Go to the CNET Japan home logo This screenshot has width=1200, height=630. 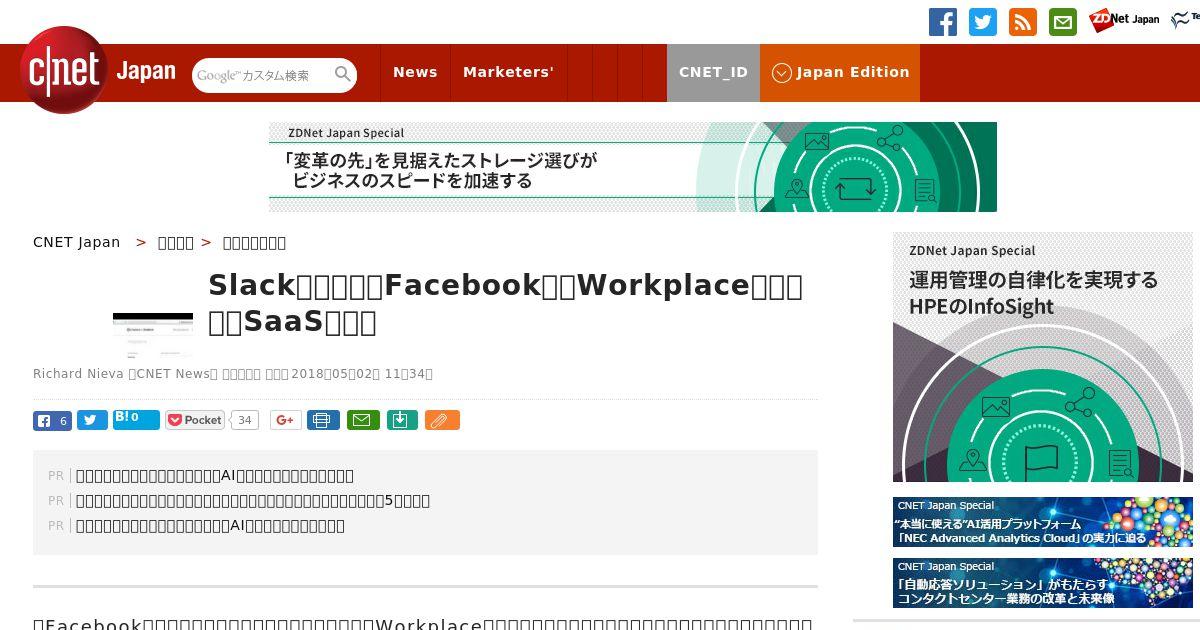point(98,70)
